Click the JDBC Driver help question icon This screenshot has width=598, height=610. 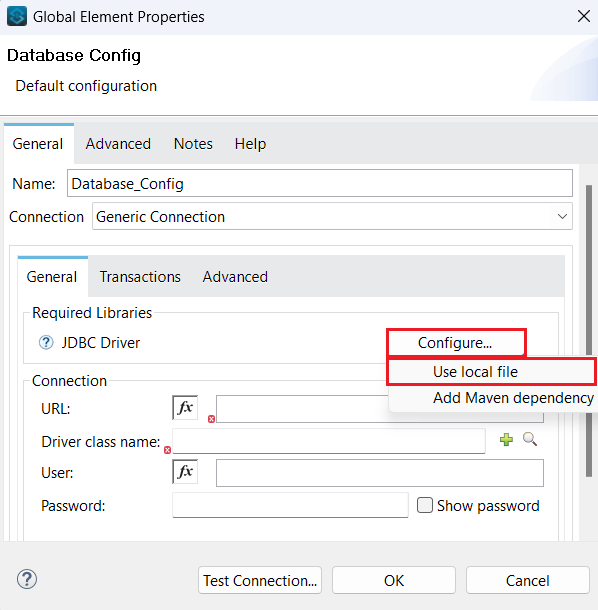pyautogui.click(x=46, y=343)
